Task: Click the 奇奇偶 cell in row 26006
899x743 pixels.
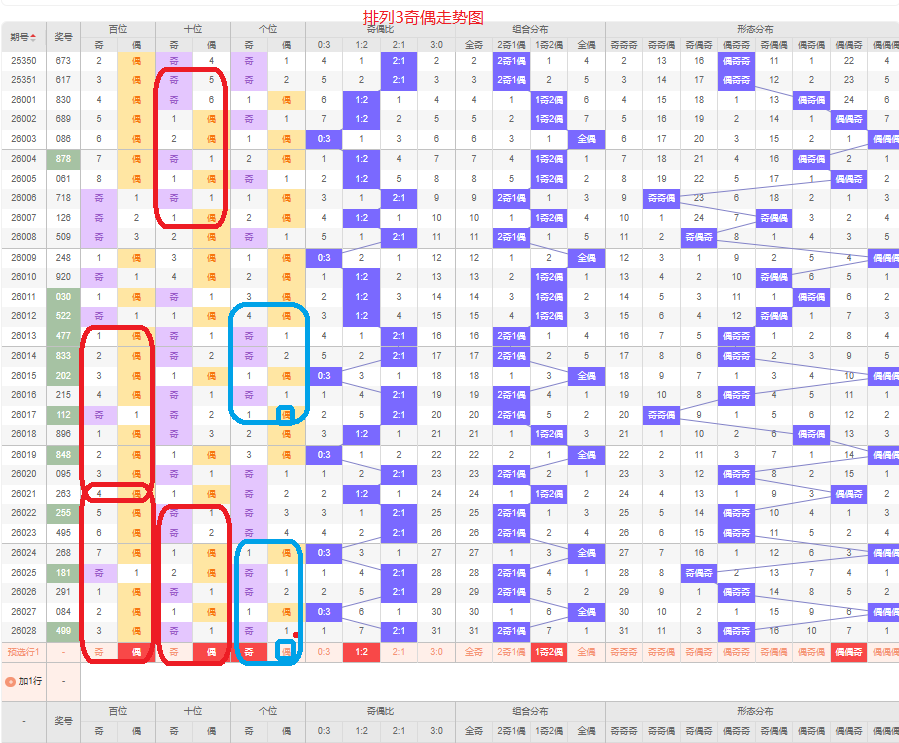Action: 662,198
